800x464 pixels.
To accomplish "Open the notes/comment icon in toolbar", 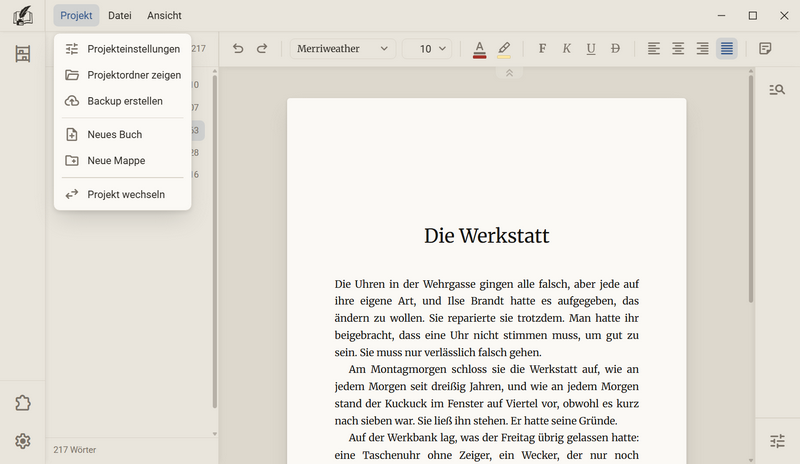I will 765,48.
